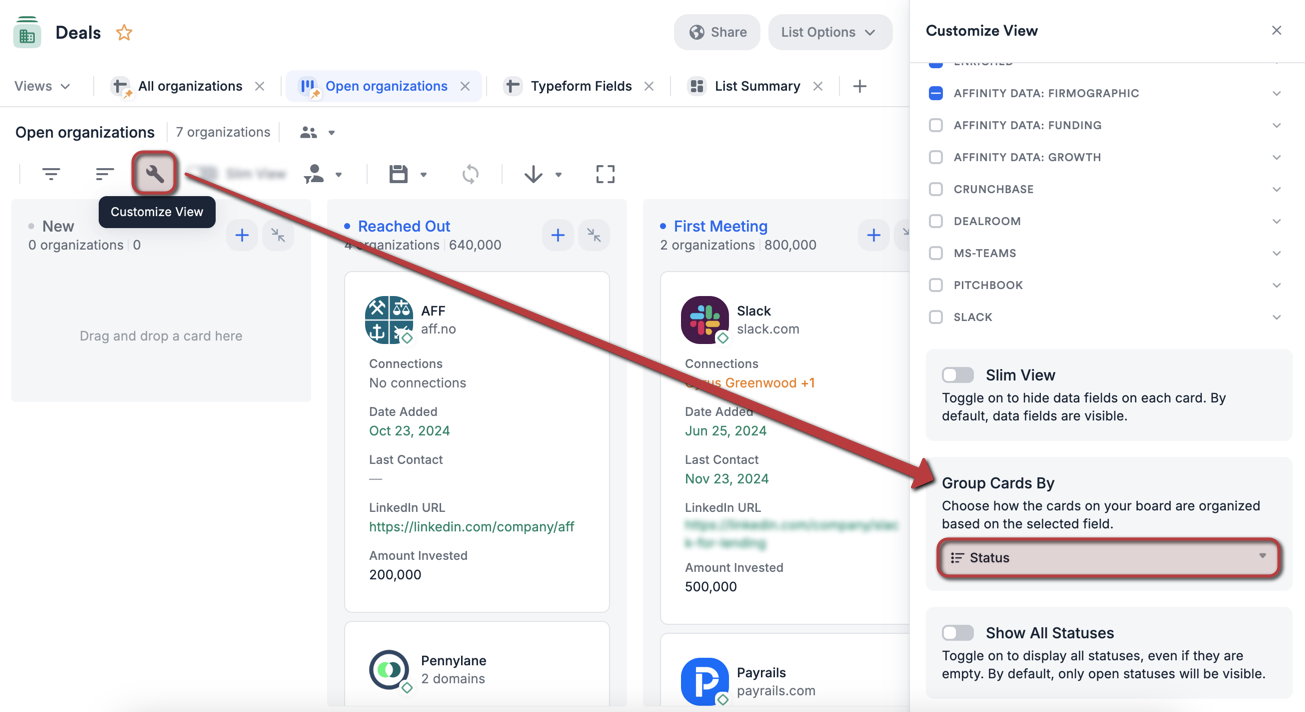This screenshot has height=712, width=1305.
Task: Expand the AFFINITY DATA: FUNDING section chevron
Action: pos(1276,125)
